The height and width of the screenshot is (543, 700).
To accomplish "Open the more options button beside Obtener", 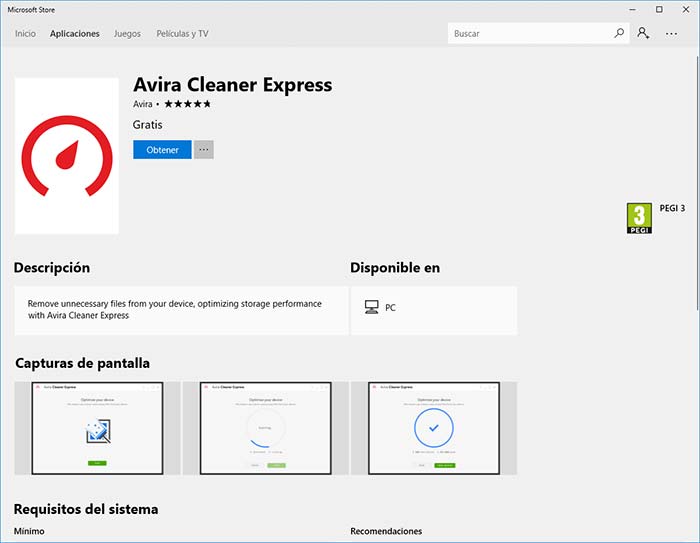I will [204, 150].
